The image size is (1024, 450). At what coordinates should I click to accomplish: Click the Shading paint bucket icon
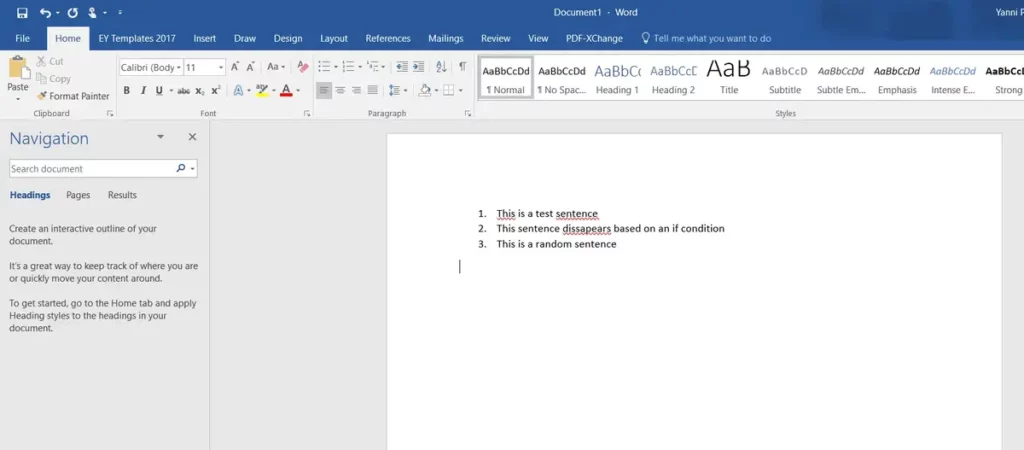point(424,91)
